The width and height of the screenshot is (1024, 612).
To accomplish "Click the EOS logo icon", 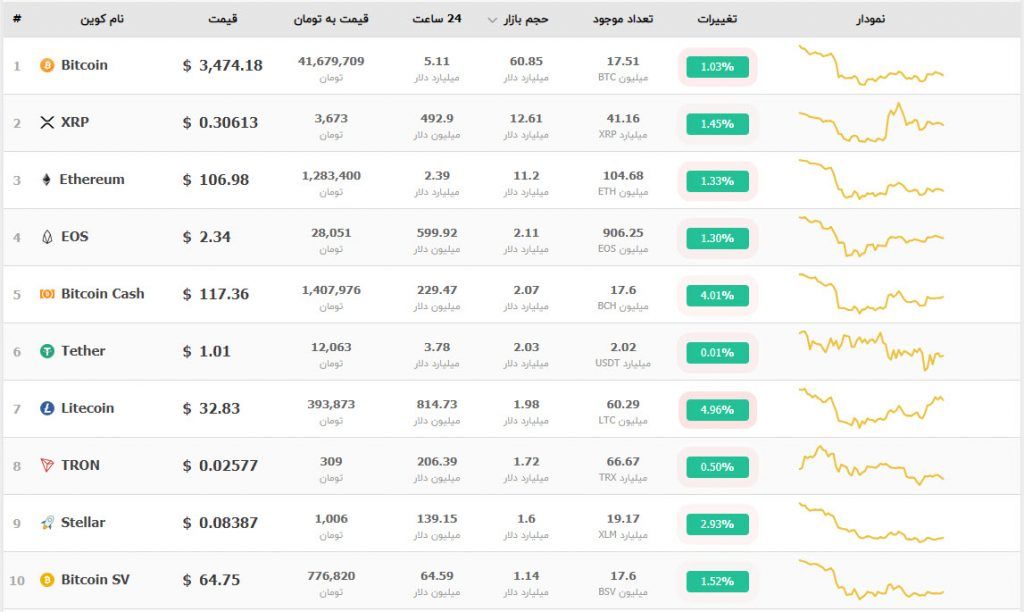I will point(47,237).
